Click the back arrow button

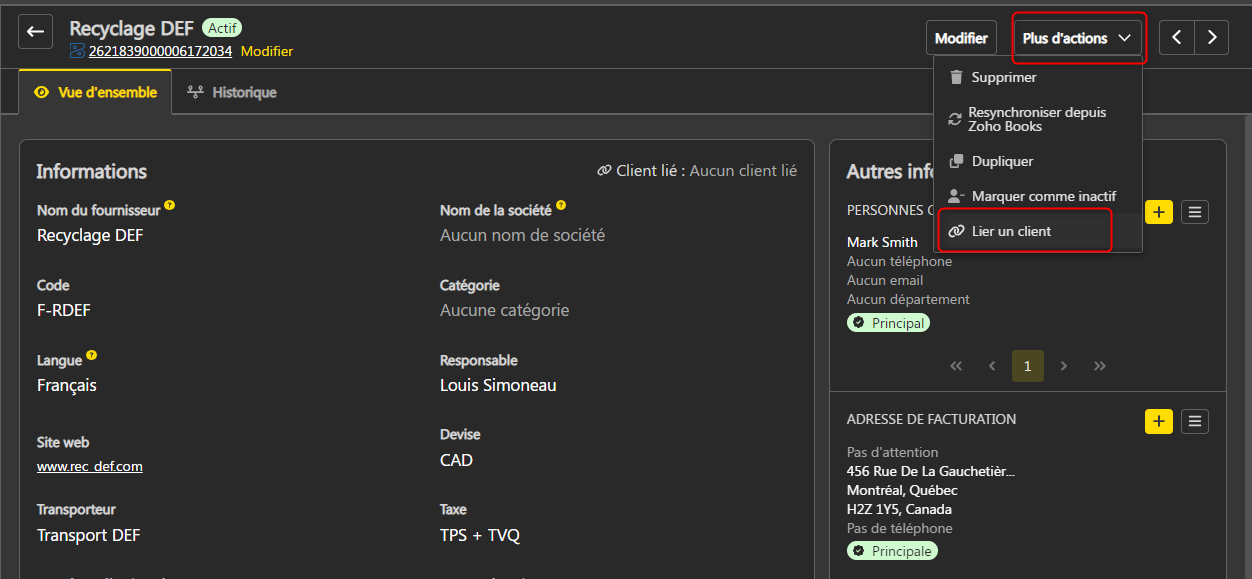[x=36, y=31]
